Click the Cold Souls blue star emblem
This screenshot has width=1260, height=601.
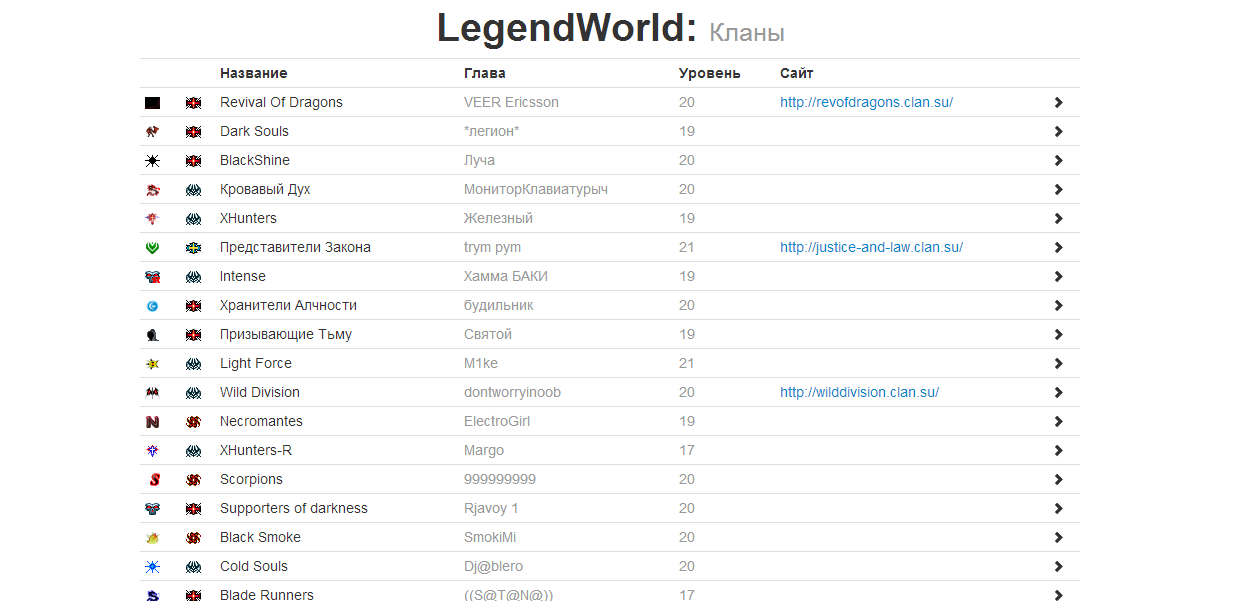tap(152, 567)
